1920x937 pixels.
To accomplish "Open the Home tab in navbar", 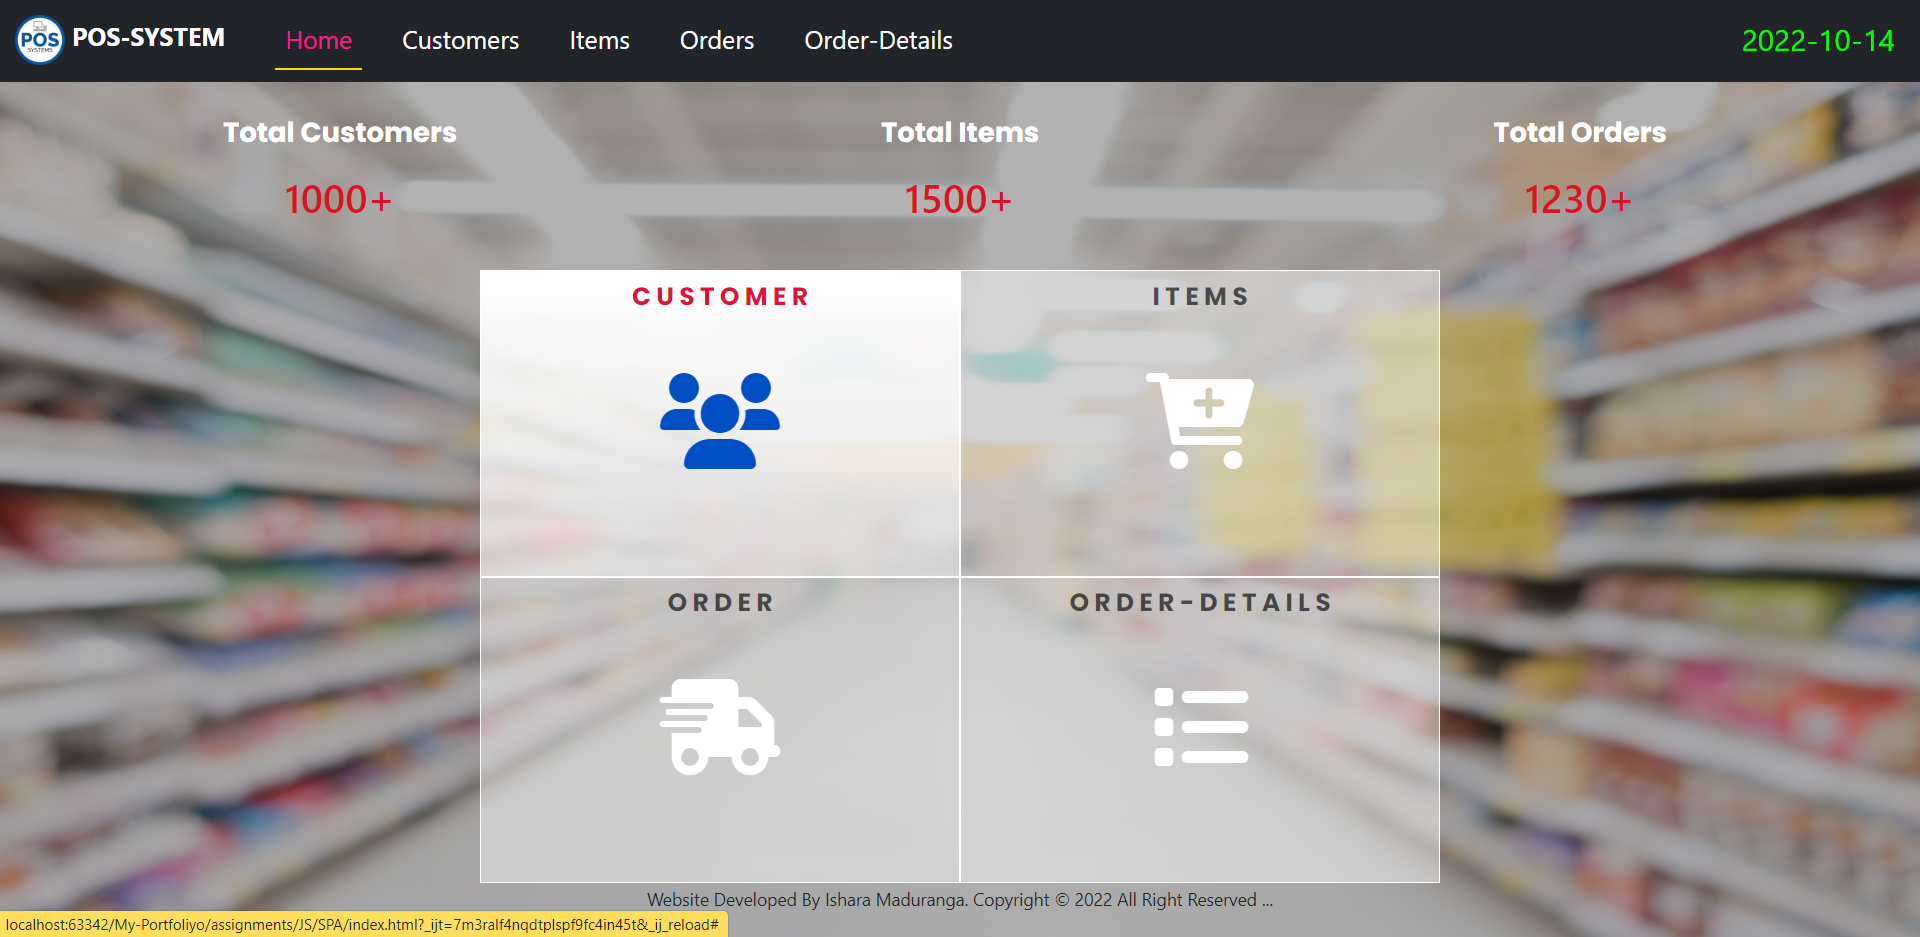I will (319, 41).
